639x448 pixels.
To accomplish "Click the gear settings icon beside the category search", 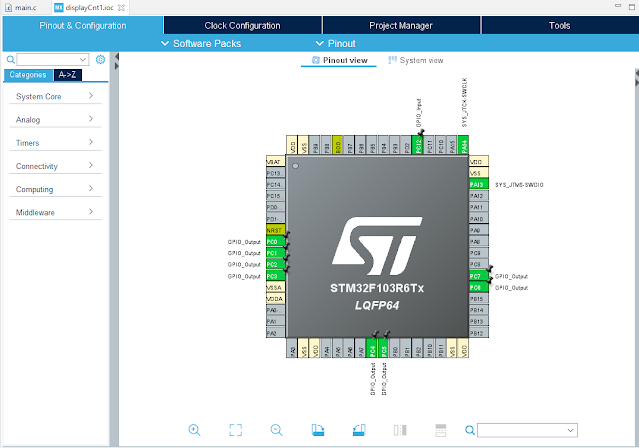I will pyautogui.click(x=100, y=60).
